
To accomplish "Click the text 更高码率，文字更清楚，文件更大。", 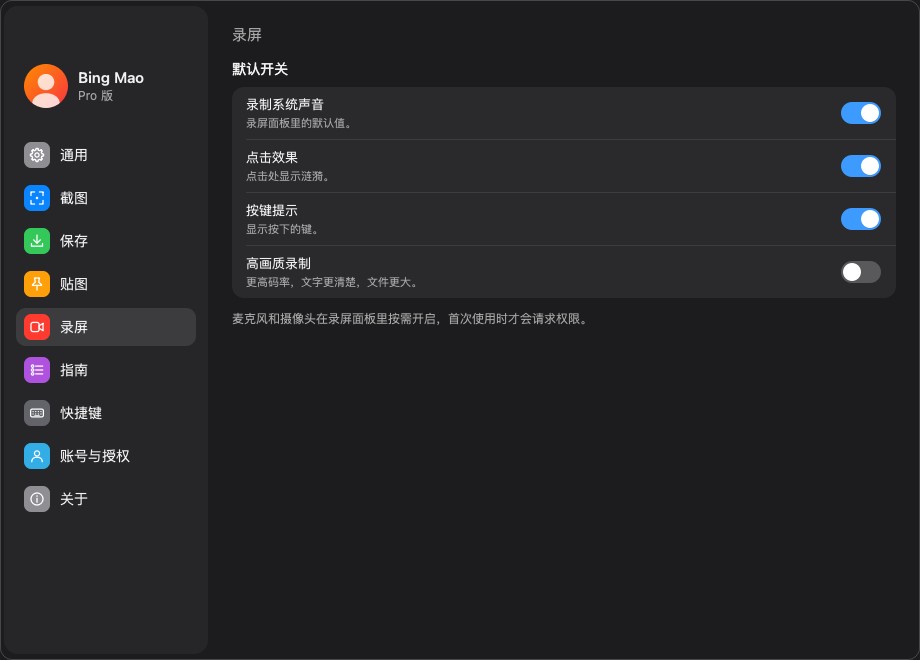I will pyautogui.click(x=332, y=282).
